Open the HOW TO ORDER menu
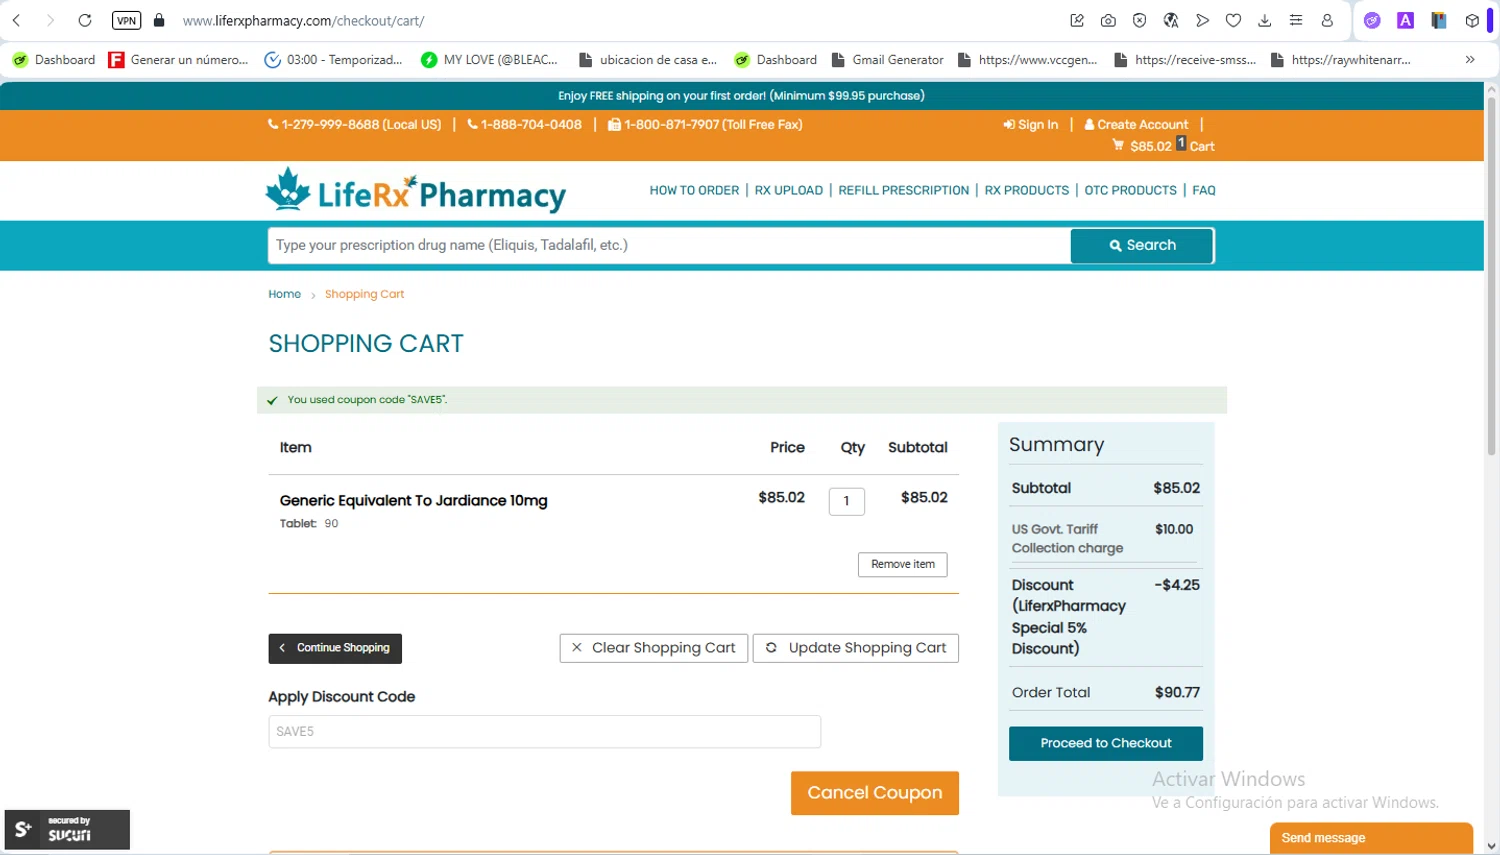Viewport: 1500px width, 855px height. click(694, 190)
